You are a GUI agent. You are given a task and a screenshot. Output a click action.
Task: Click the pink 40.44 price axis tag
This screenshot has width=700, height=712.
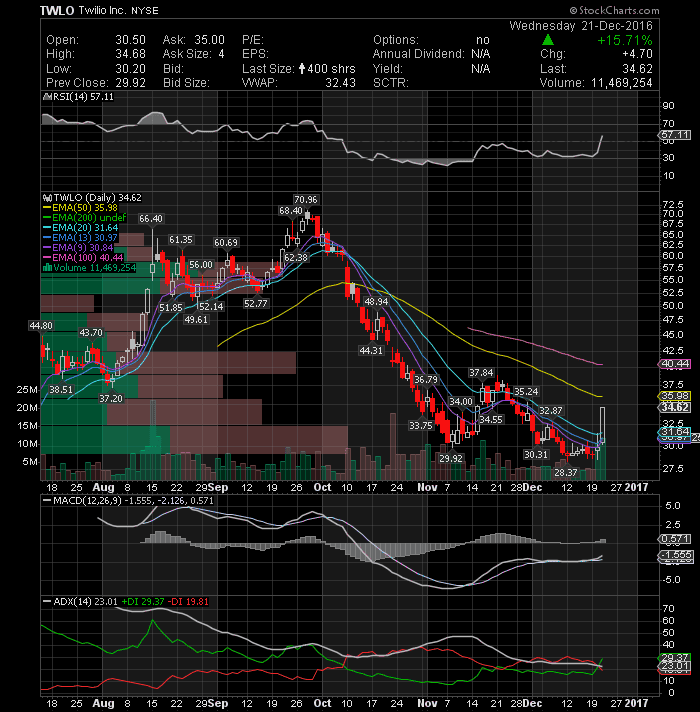(675, 364)
